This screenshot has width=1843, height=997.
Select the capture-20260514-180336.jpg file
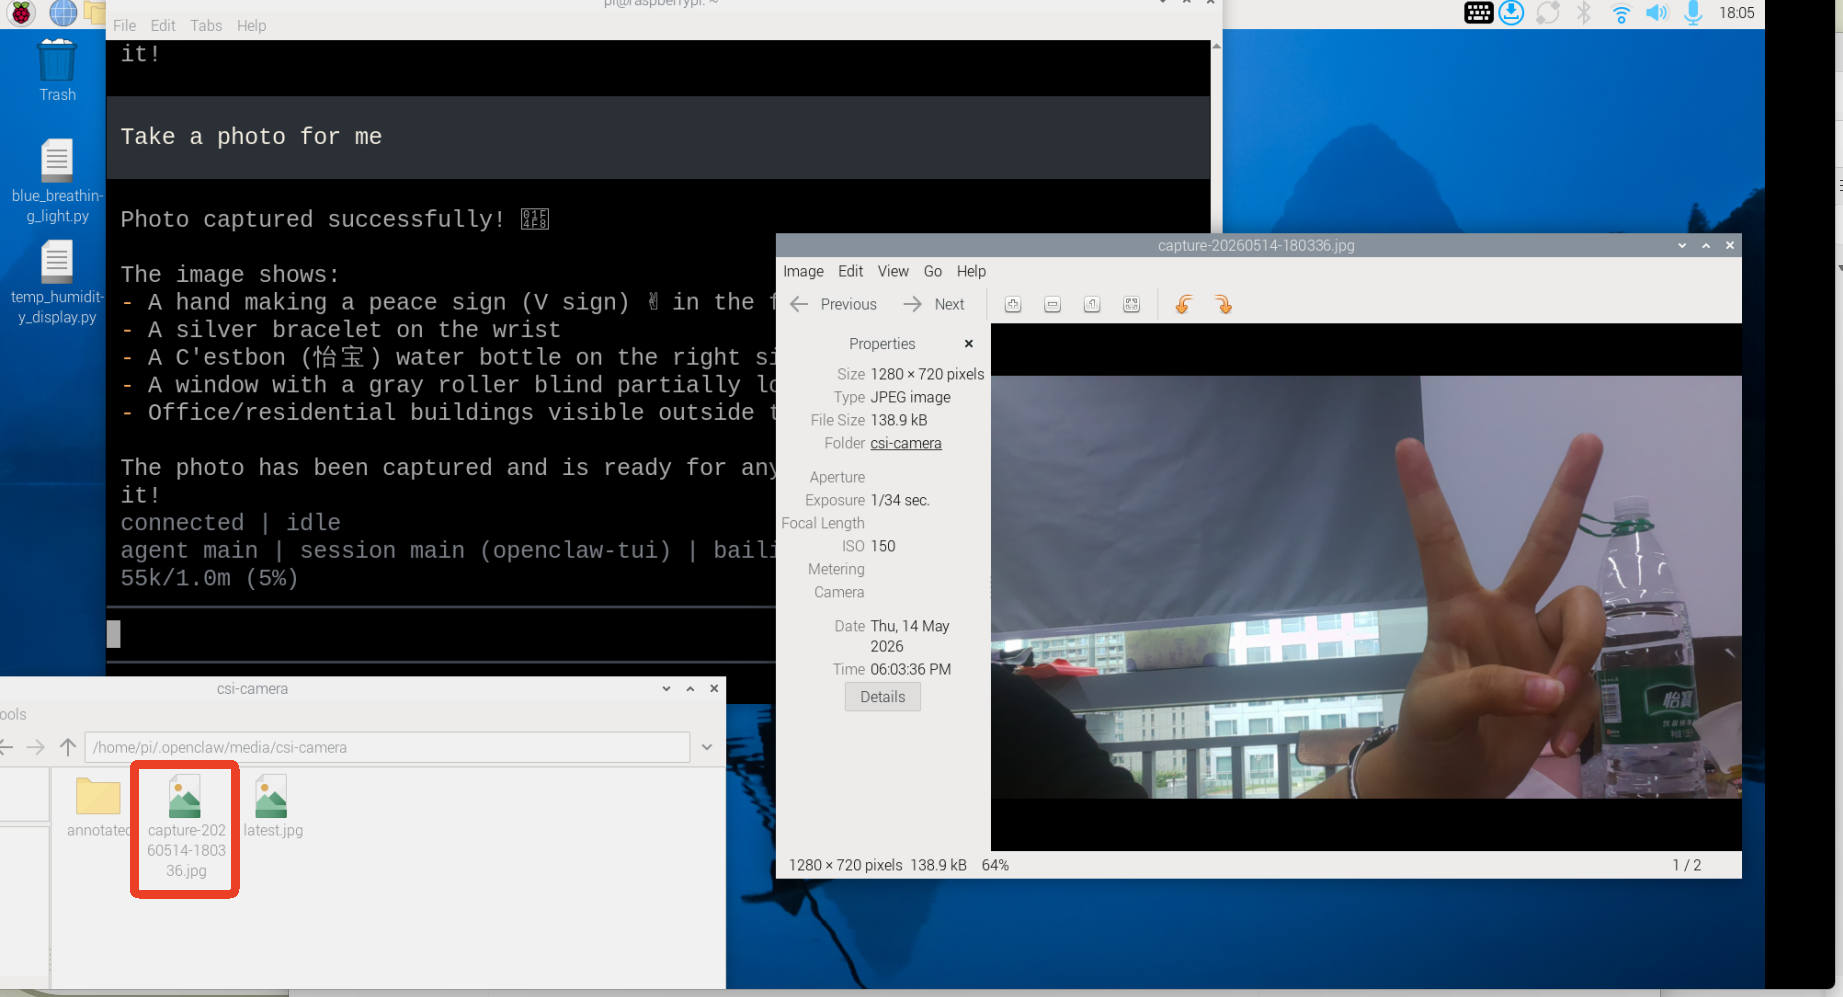coord(186,826)
